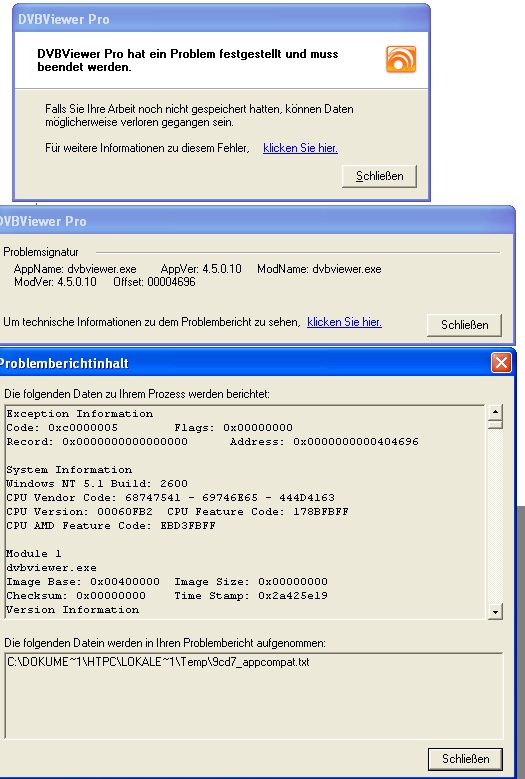
Task: Click the 'CPU Vendor Code' line in the report
Action: point(170,498)
